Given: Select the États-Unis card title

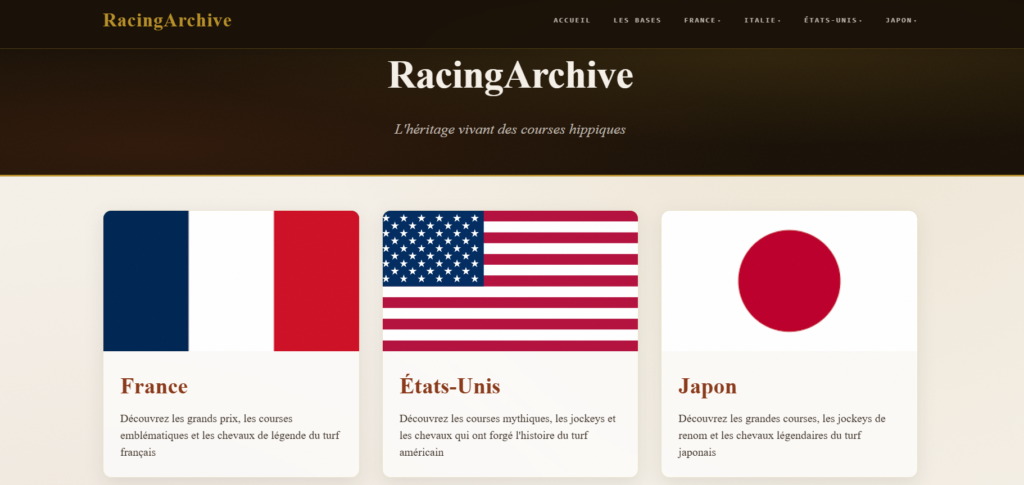Looking at the screenshot, I should [x=449, y=386].
